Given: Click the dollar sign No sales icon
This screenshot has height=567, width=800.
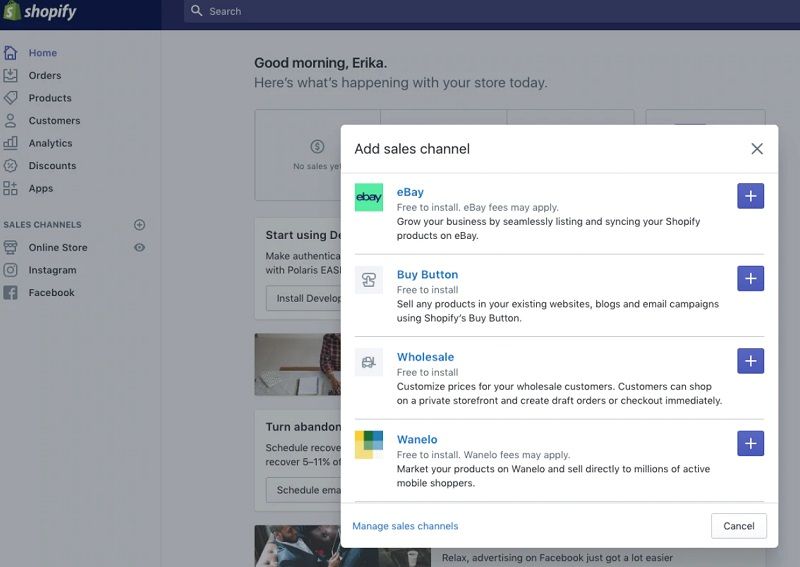Looking at the screenshot, I should [317, 147].
